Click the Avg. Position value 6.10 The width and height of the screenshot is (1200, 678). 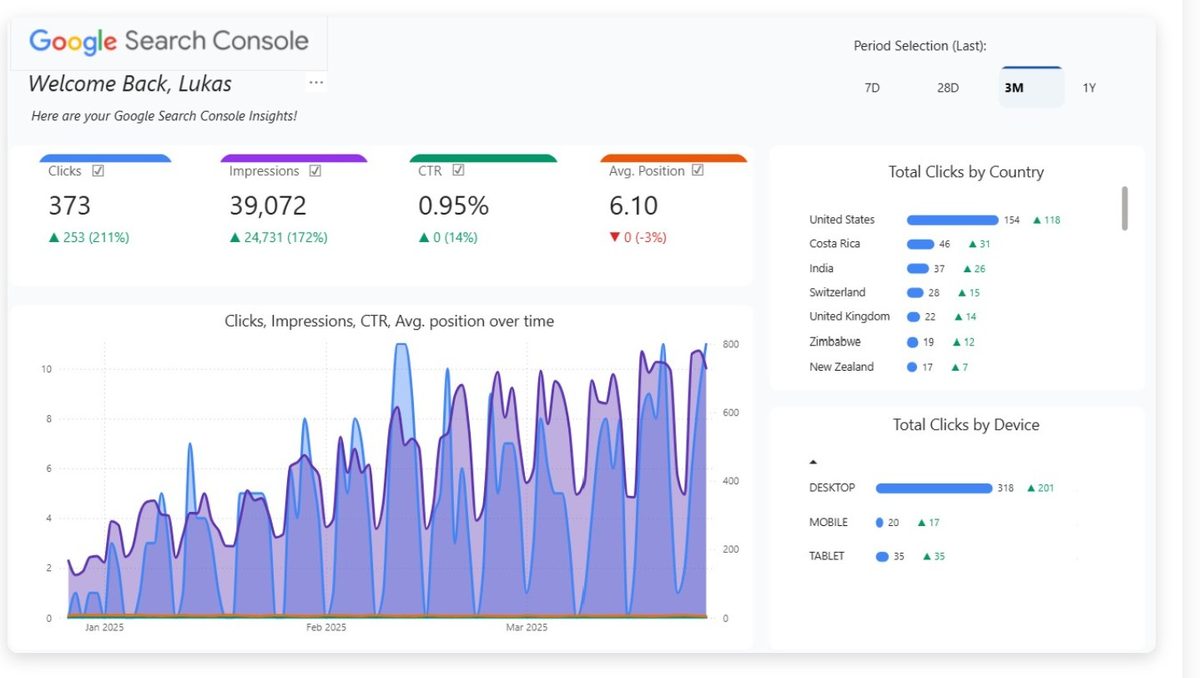tap(633, 206)
